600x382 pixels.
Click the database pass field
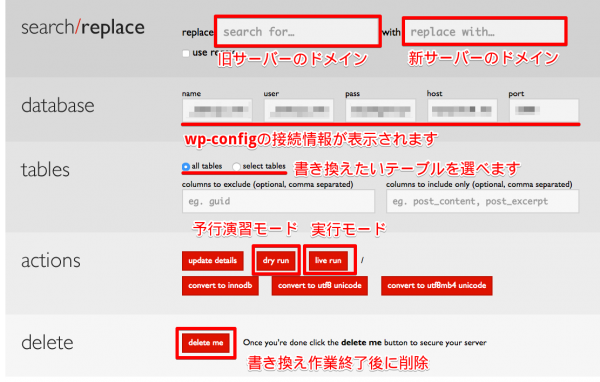point(380,110)
